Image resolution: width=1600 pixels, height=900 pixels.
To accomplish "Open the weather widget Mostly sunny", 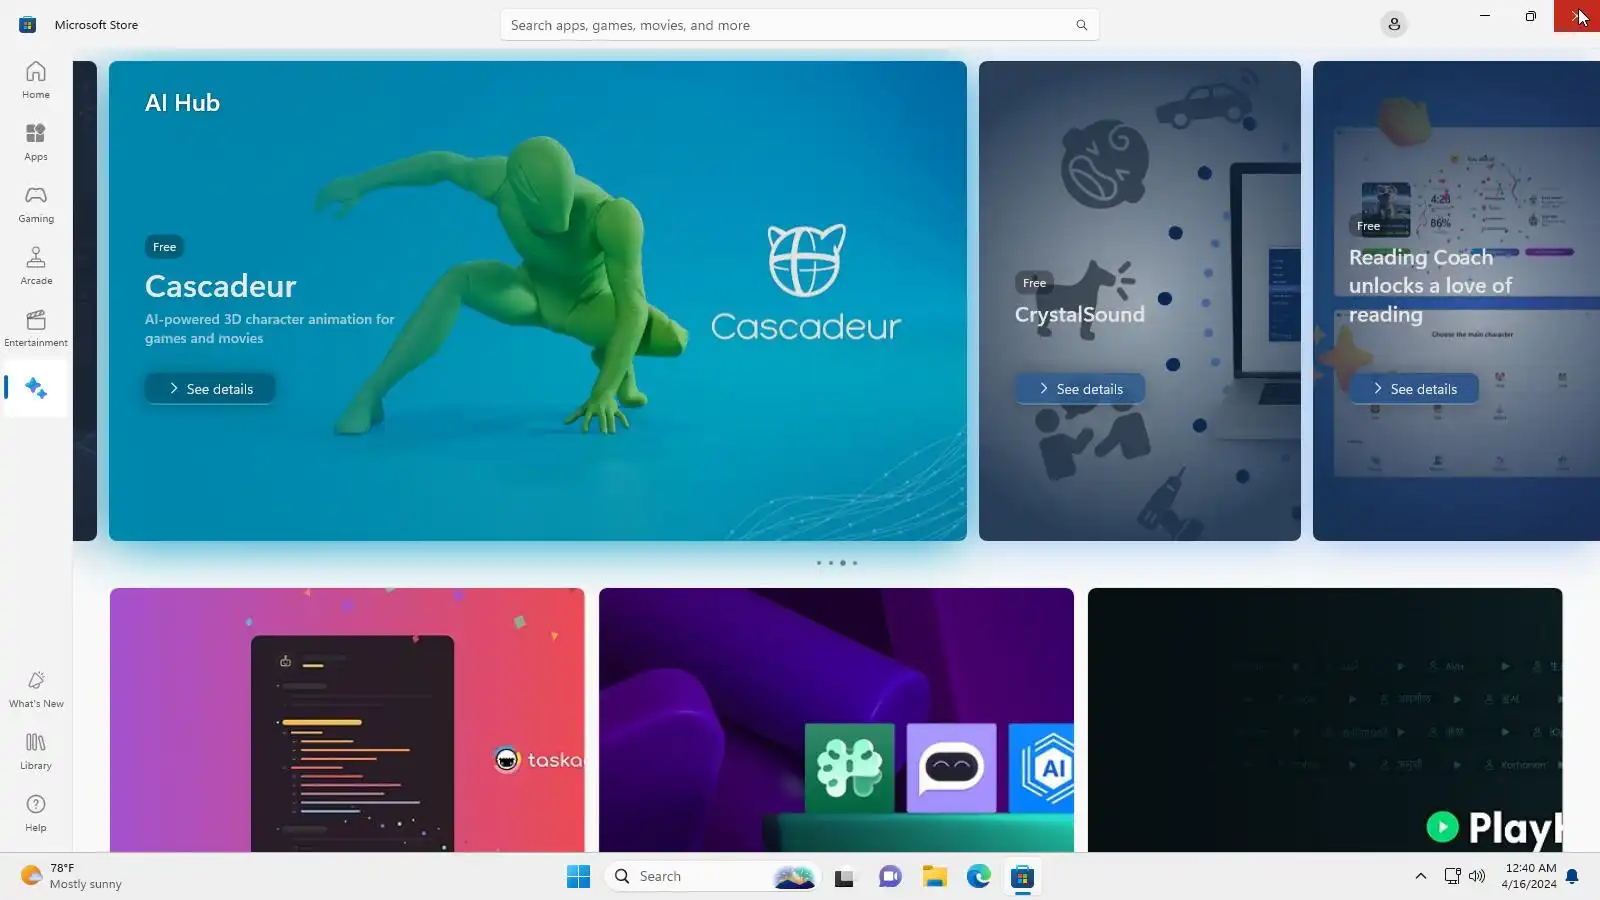I will click(x=72, y=877).
